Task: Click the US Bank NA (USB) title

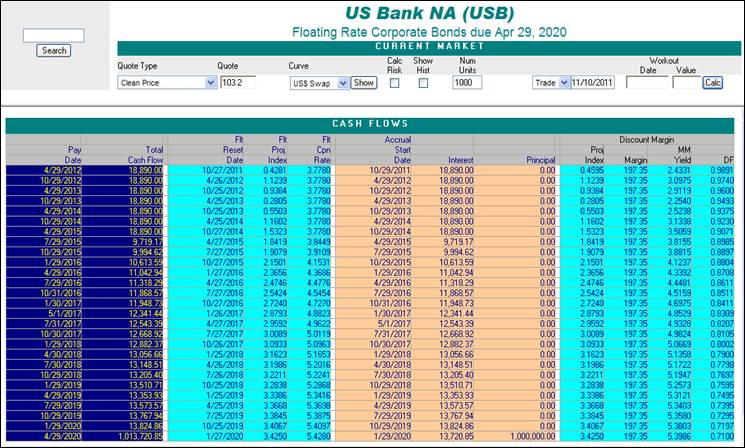Action: click(429, 13)
